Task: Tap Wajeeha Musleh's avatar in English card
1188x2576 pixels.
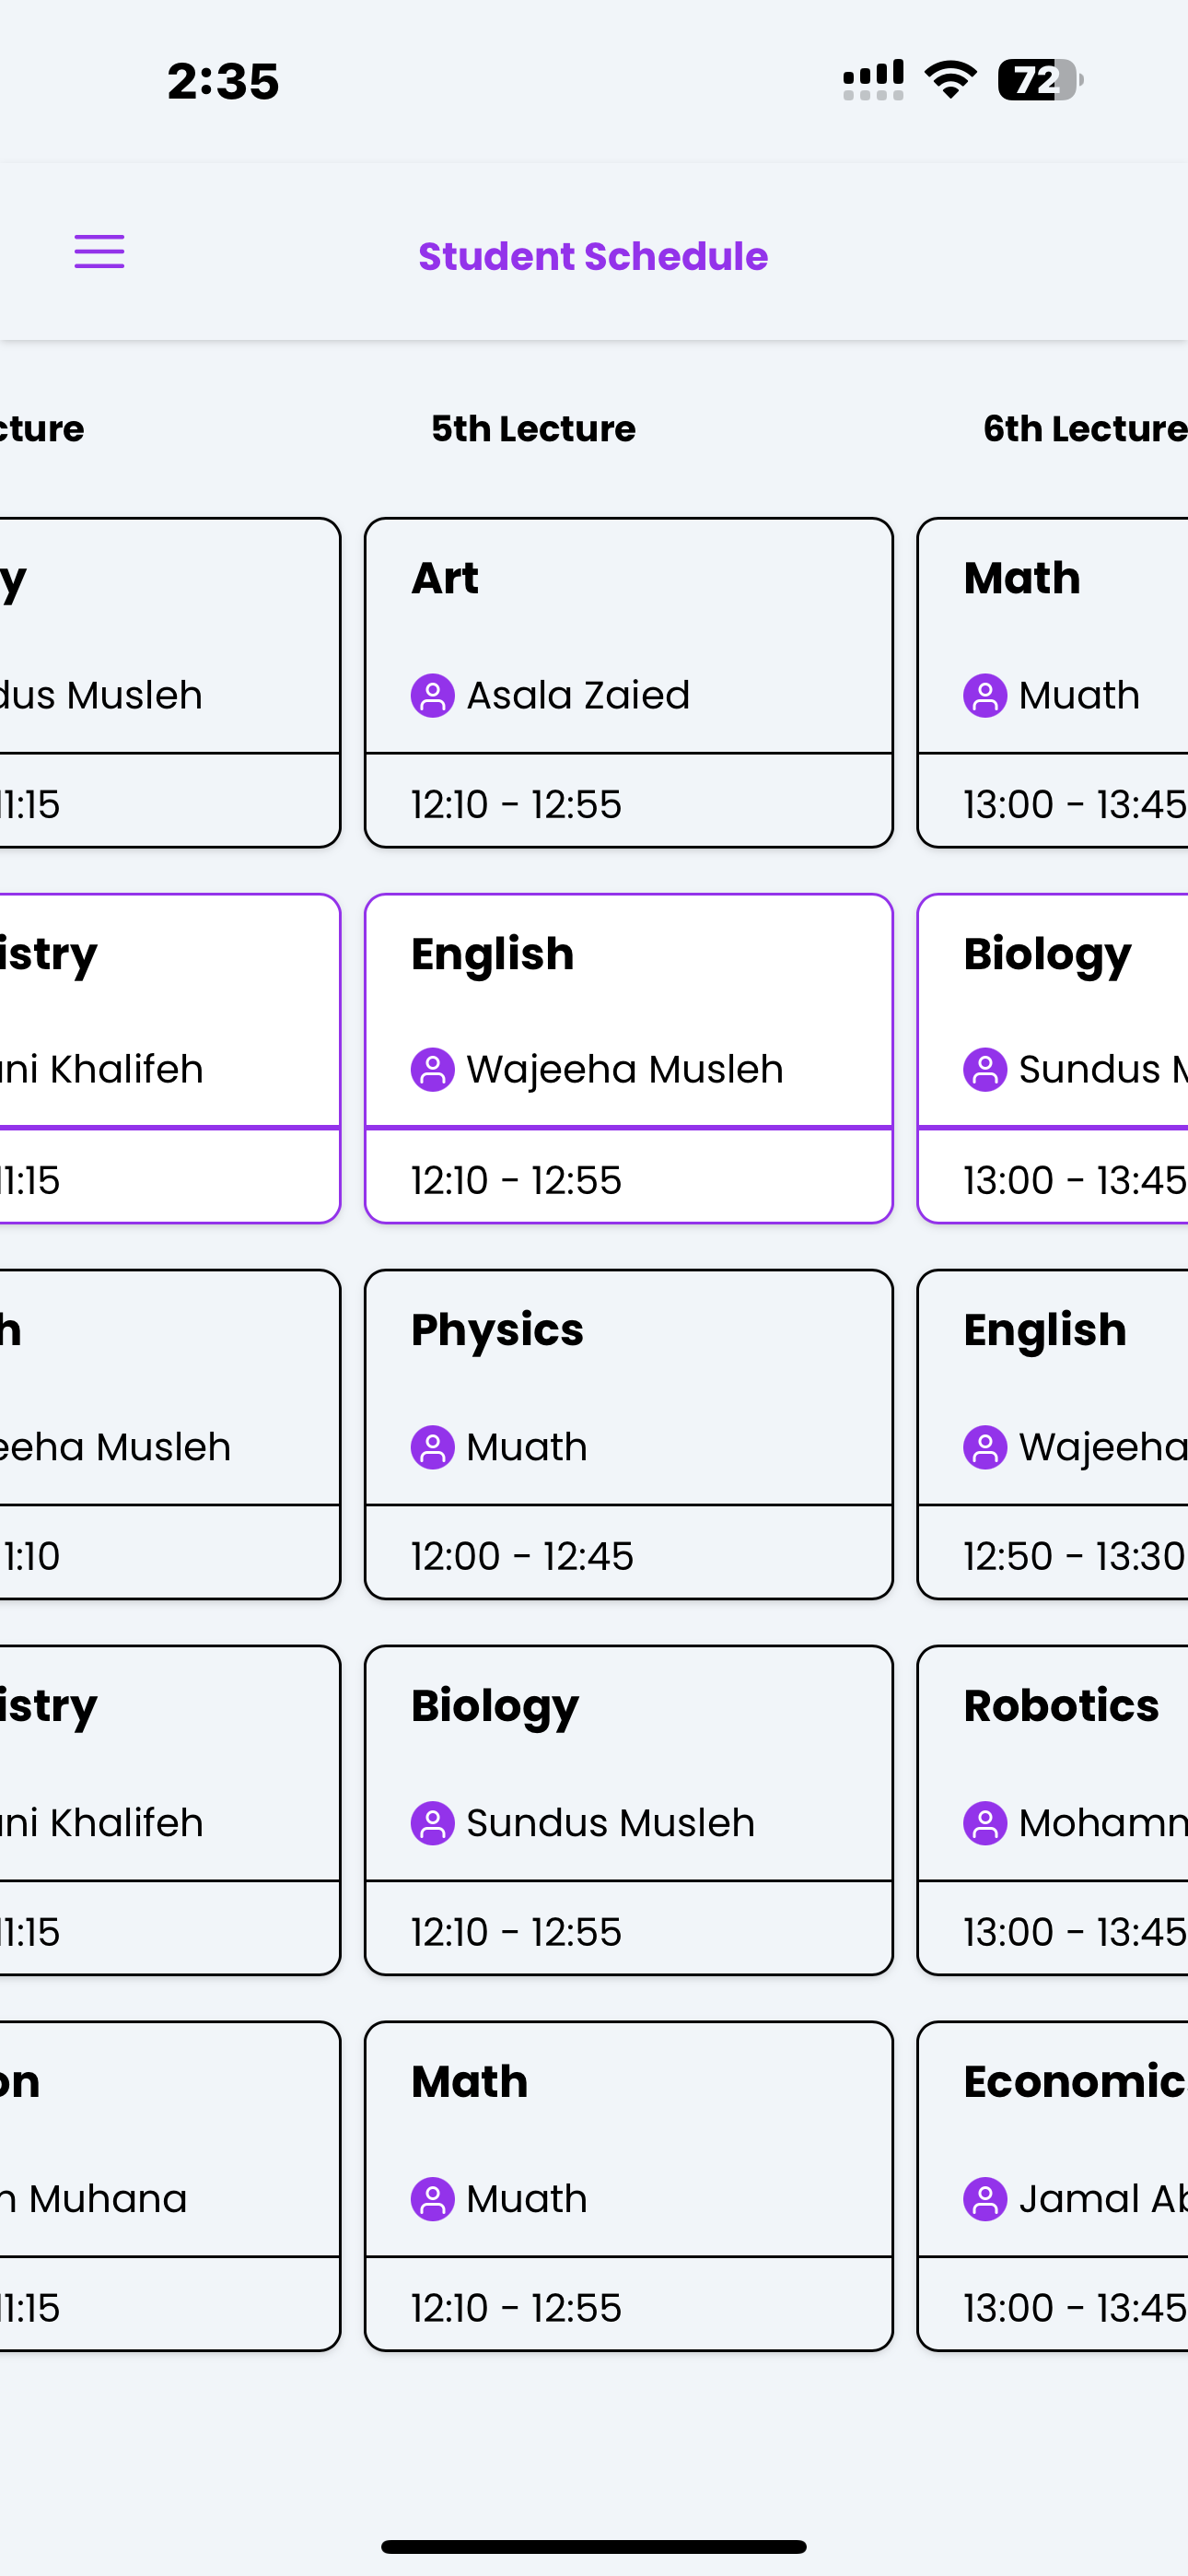Action: pos(432,1070)
